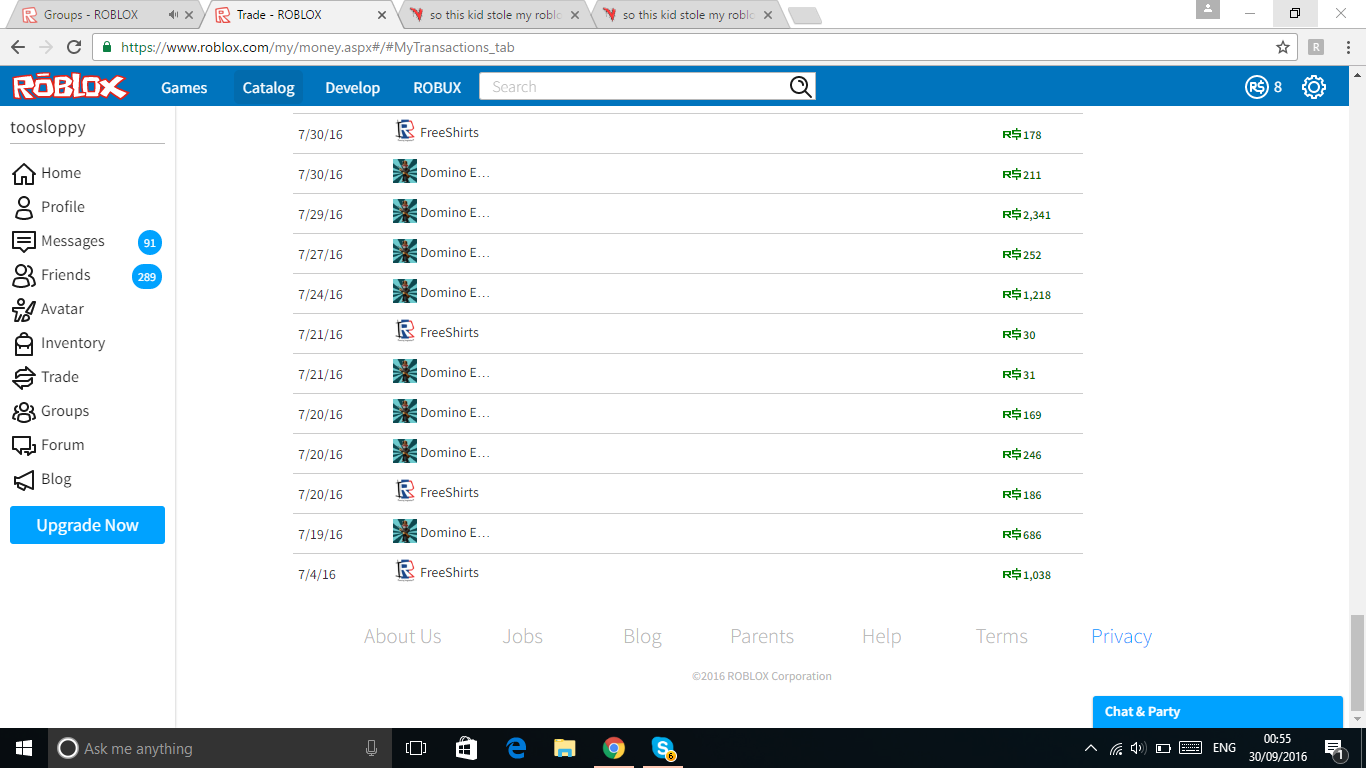Open Avatar page from sidebar
Viewport: 1366px width, 768px height.
[x=48, y=309]
